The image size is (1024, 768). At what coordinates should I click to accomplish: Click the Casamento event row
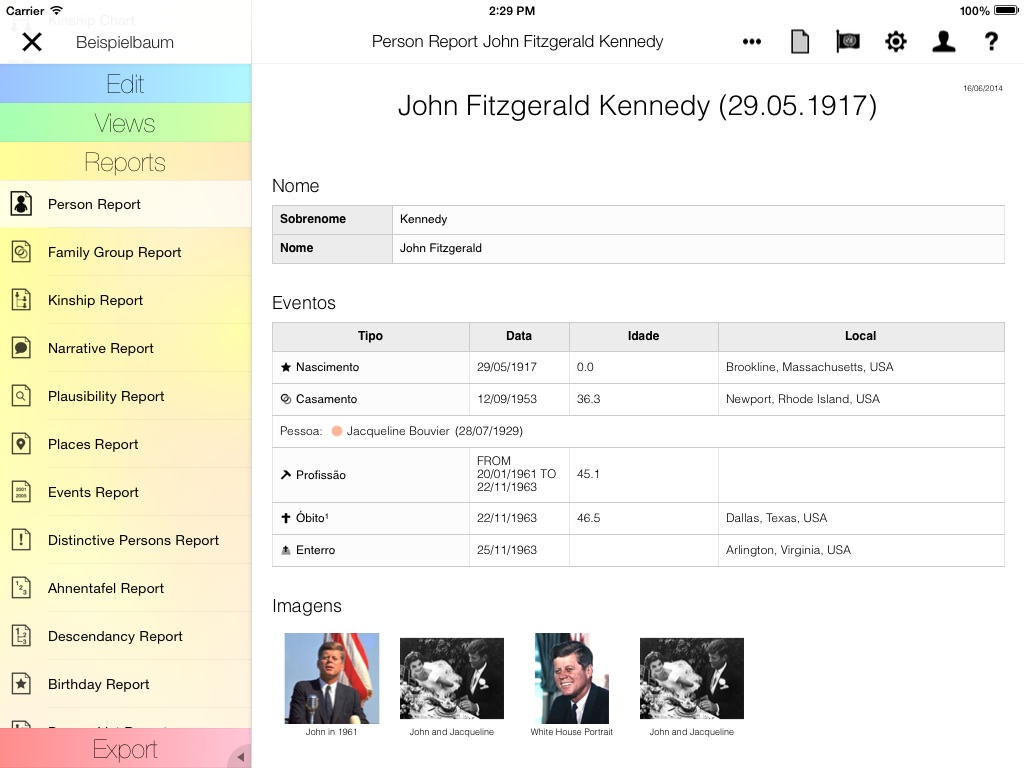click(x=638, y=399)
